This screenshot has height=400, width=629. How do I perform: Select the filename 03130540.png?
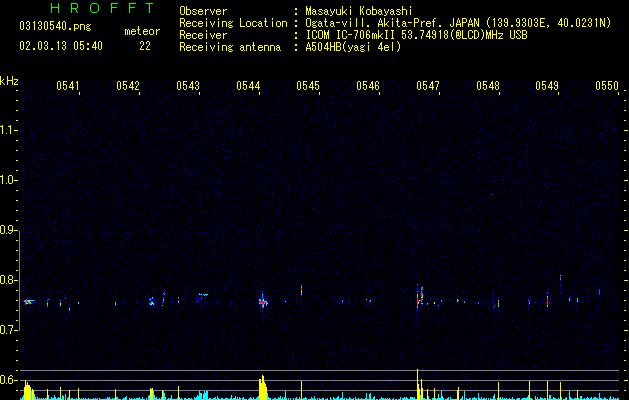click(x=55, y=26)
